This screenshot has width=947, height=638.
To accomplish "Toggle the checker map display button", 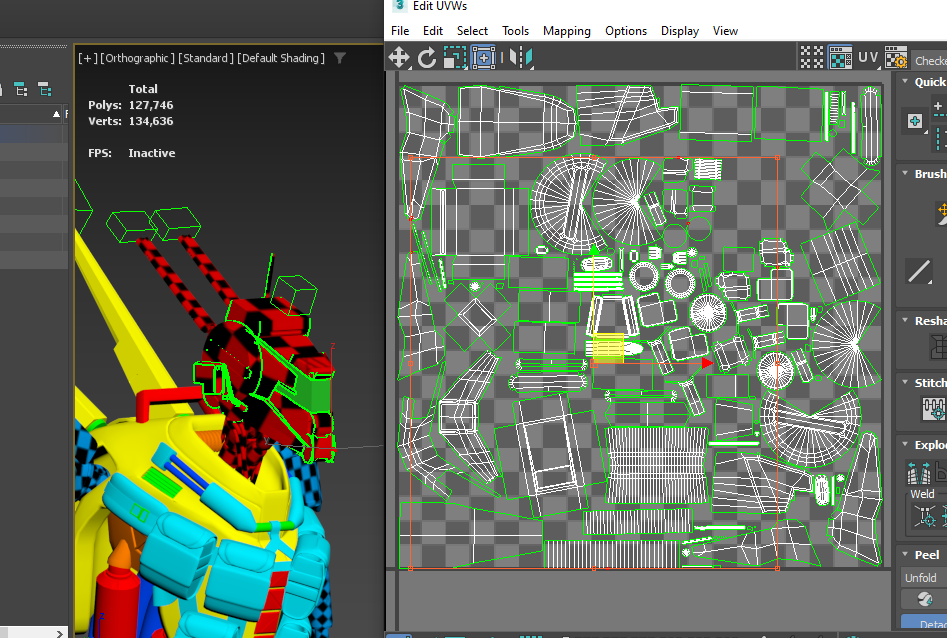I will click(x=840, y=58).
